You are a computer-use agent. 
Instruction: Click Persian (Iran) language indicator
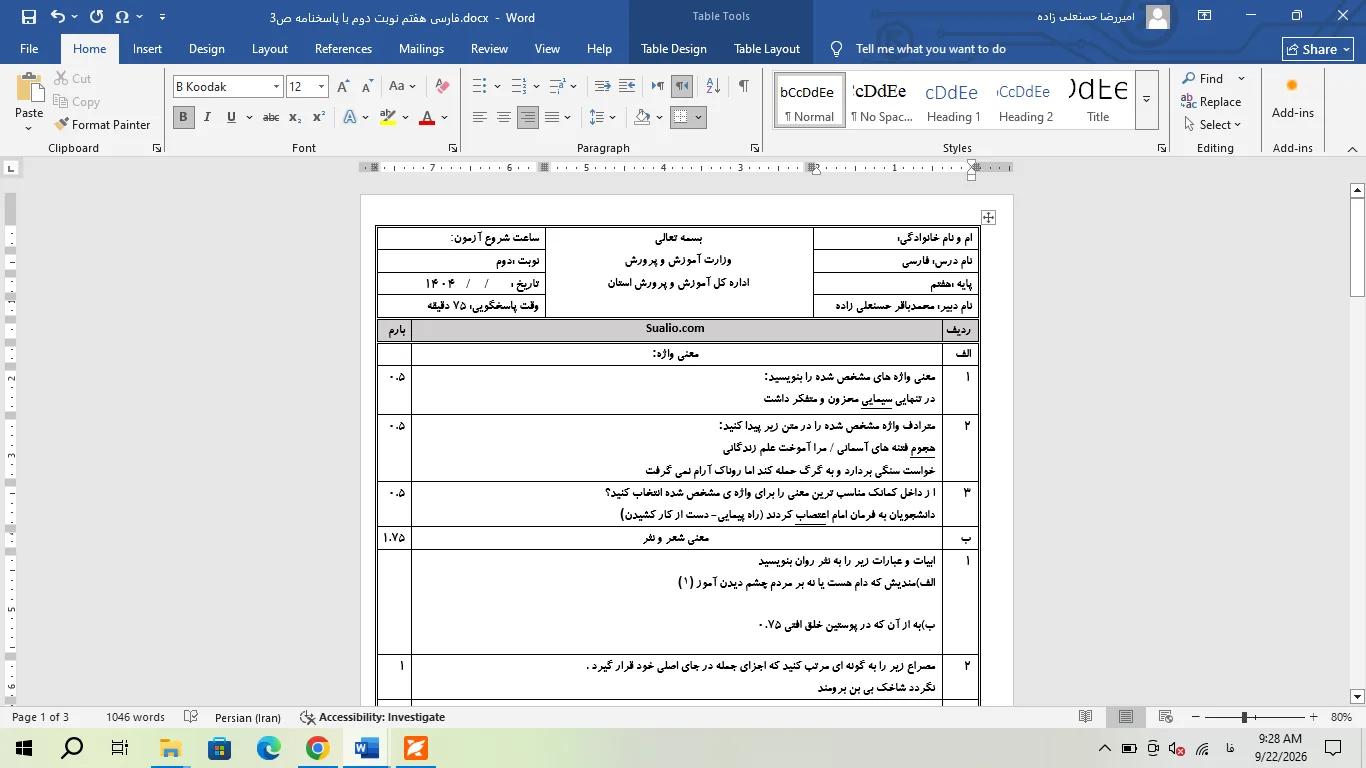(x=248, y=717)
